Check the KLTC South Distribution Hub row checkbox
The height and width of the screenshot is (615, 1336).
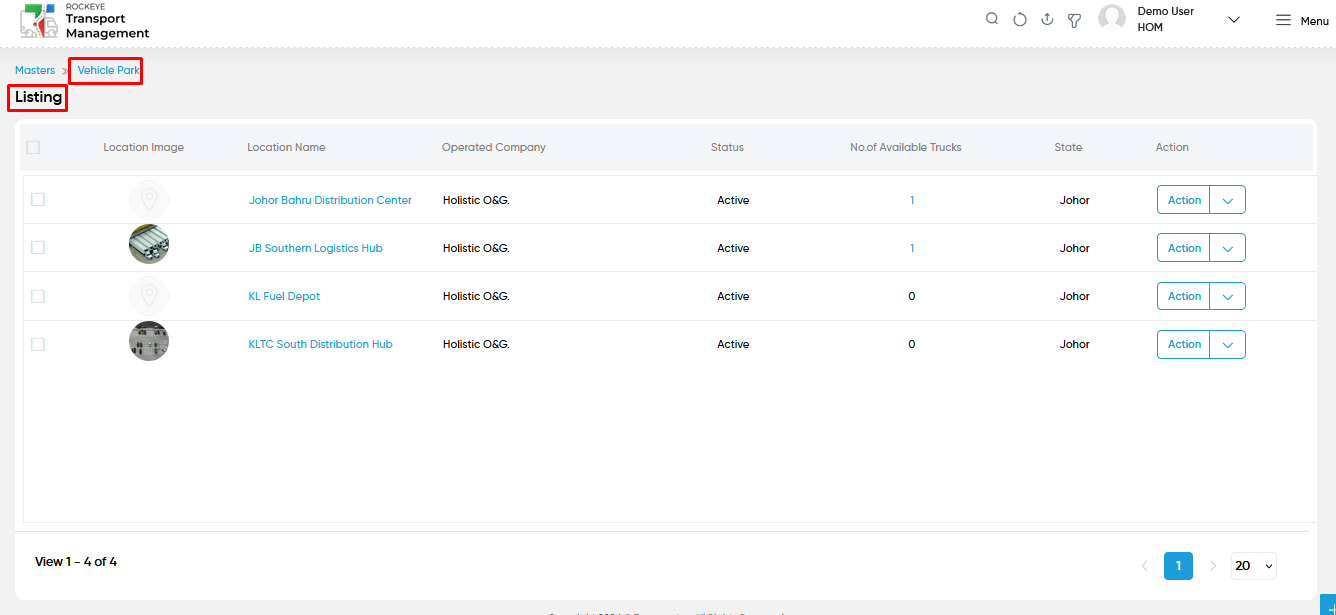pos(38,344)
